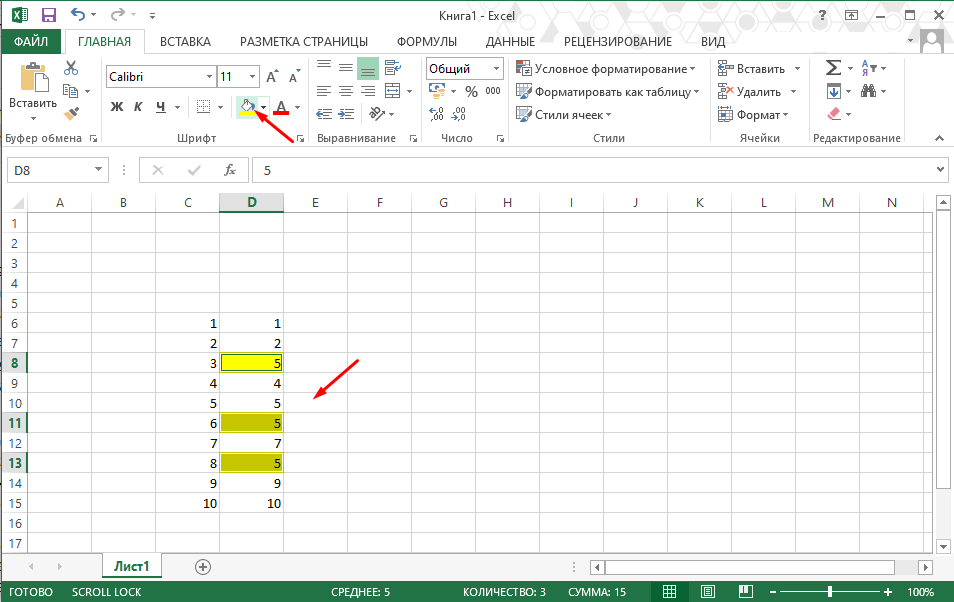Click Условное форматирование button
Screen dimensions: 954x602
click(x=605, y=69)
